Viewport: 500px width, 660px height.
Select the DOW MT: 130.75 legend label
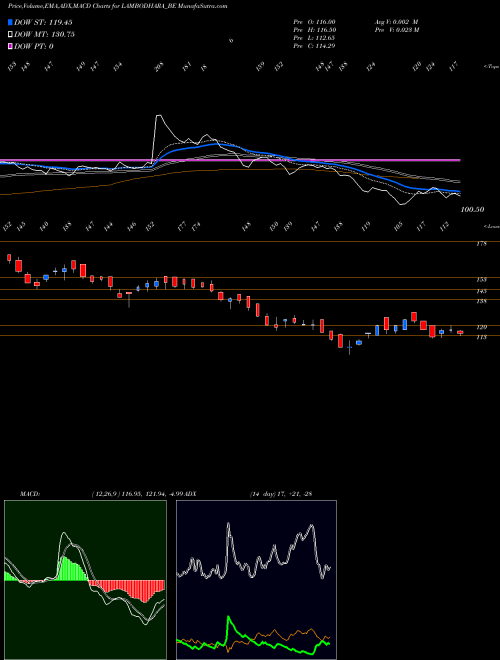(x=44, y=35)
